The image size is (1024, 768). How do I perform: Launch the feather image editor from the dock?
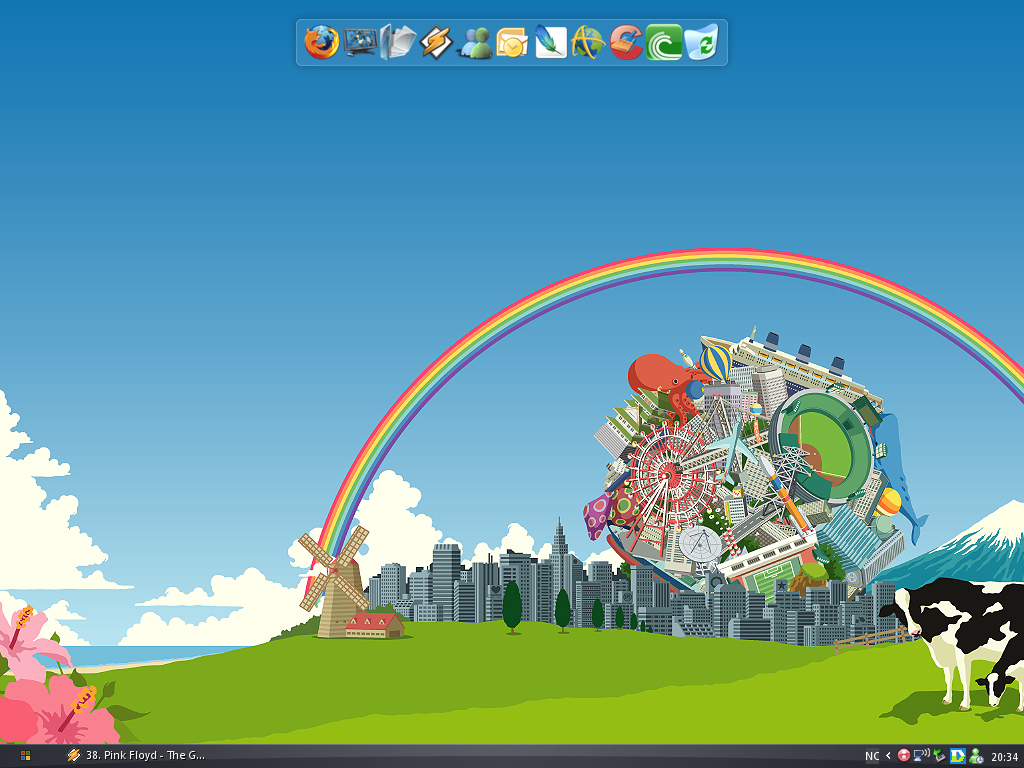pos(548,44)
